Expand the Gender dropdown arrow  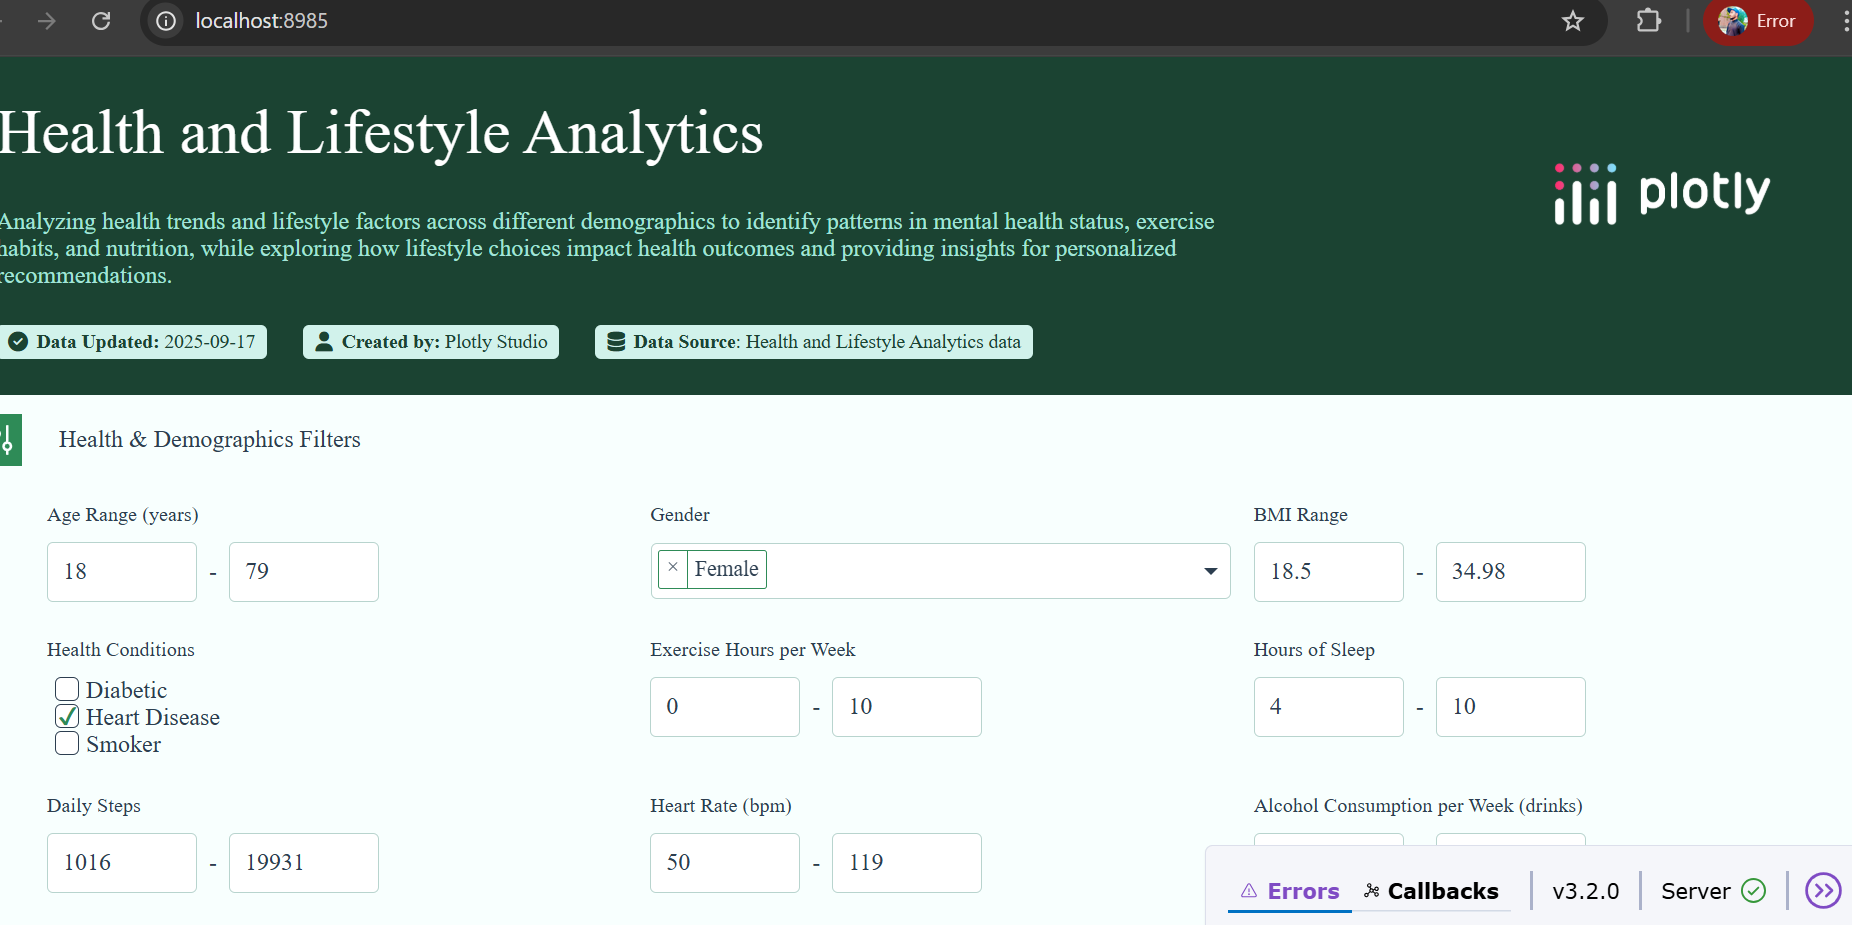1210,571
